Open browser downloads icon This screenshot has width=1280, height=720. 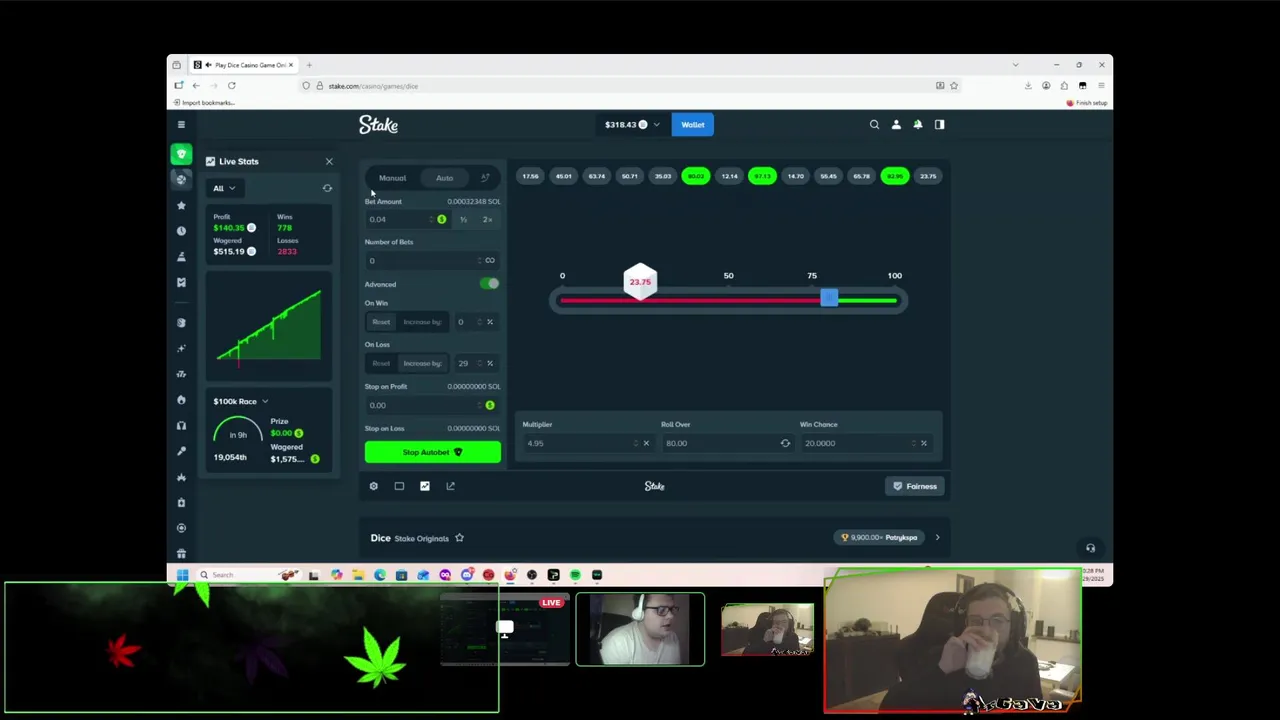click(1028, 86)
